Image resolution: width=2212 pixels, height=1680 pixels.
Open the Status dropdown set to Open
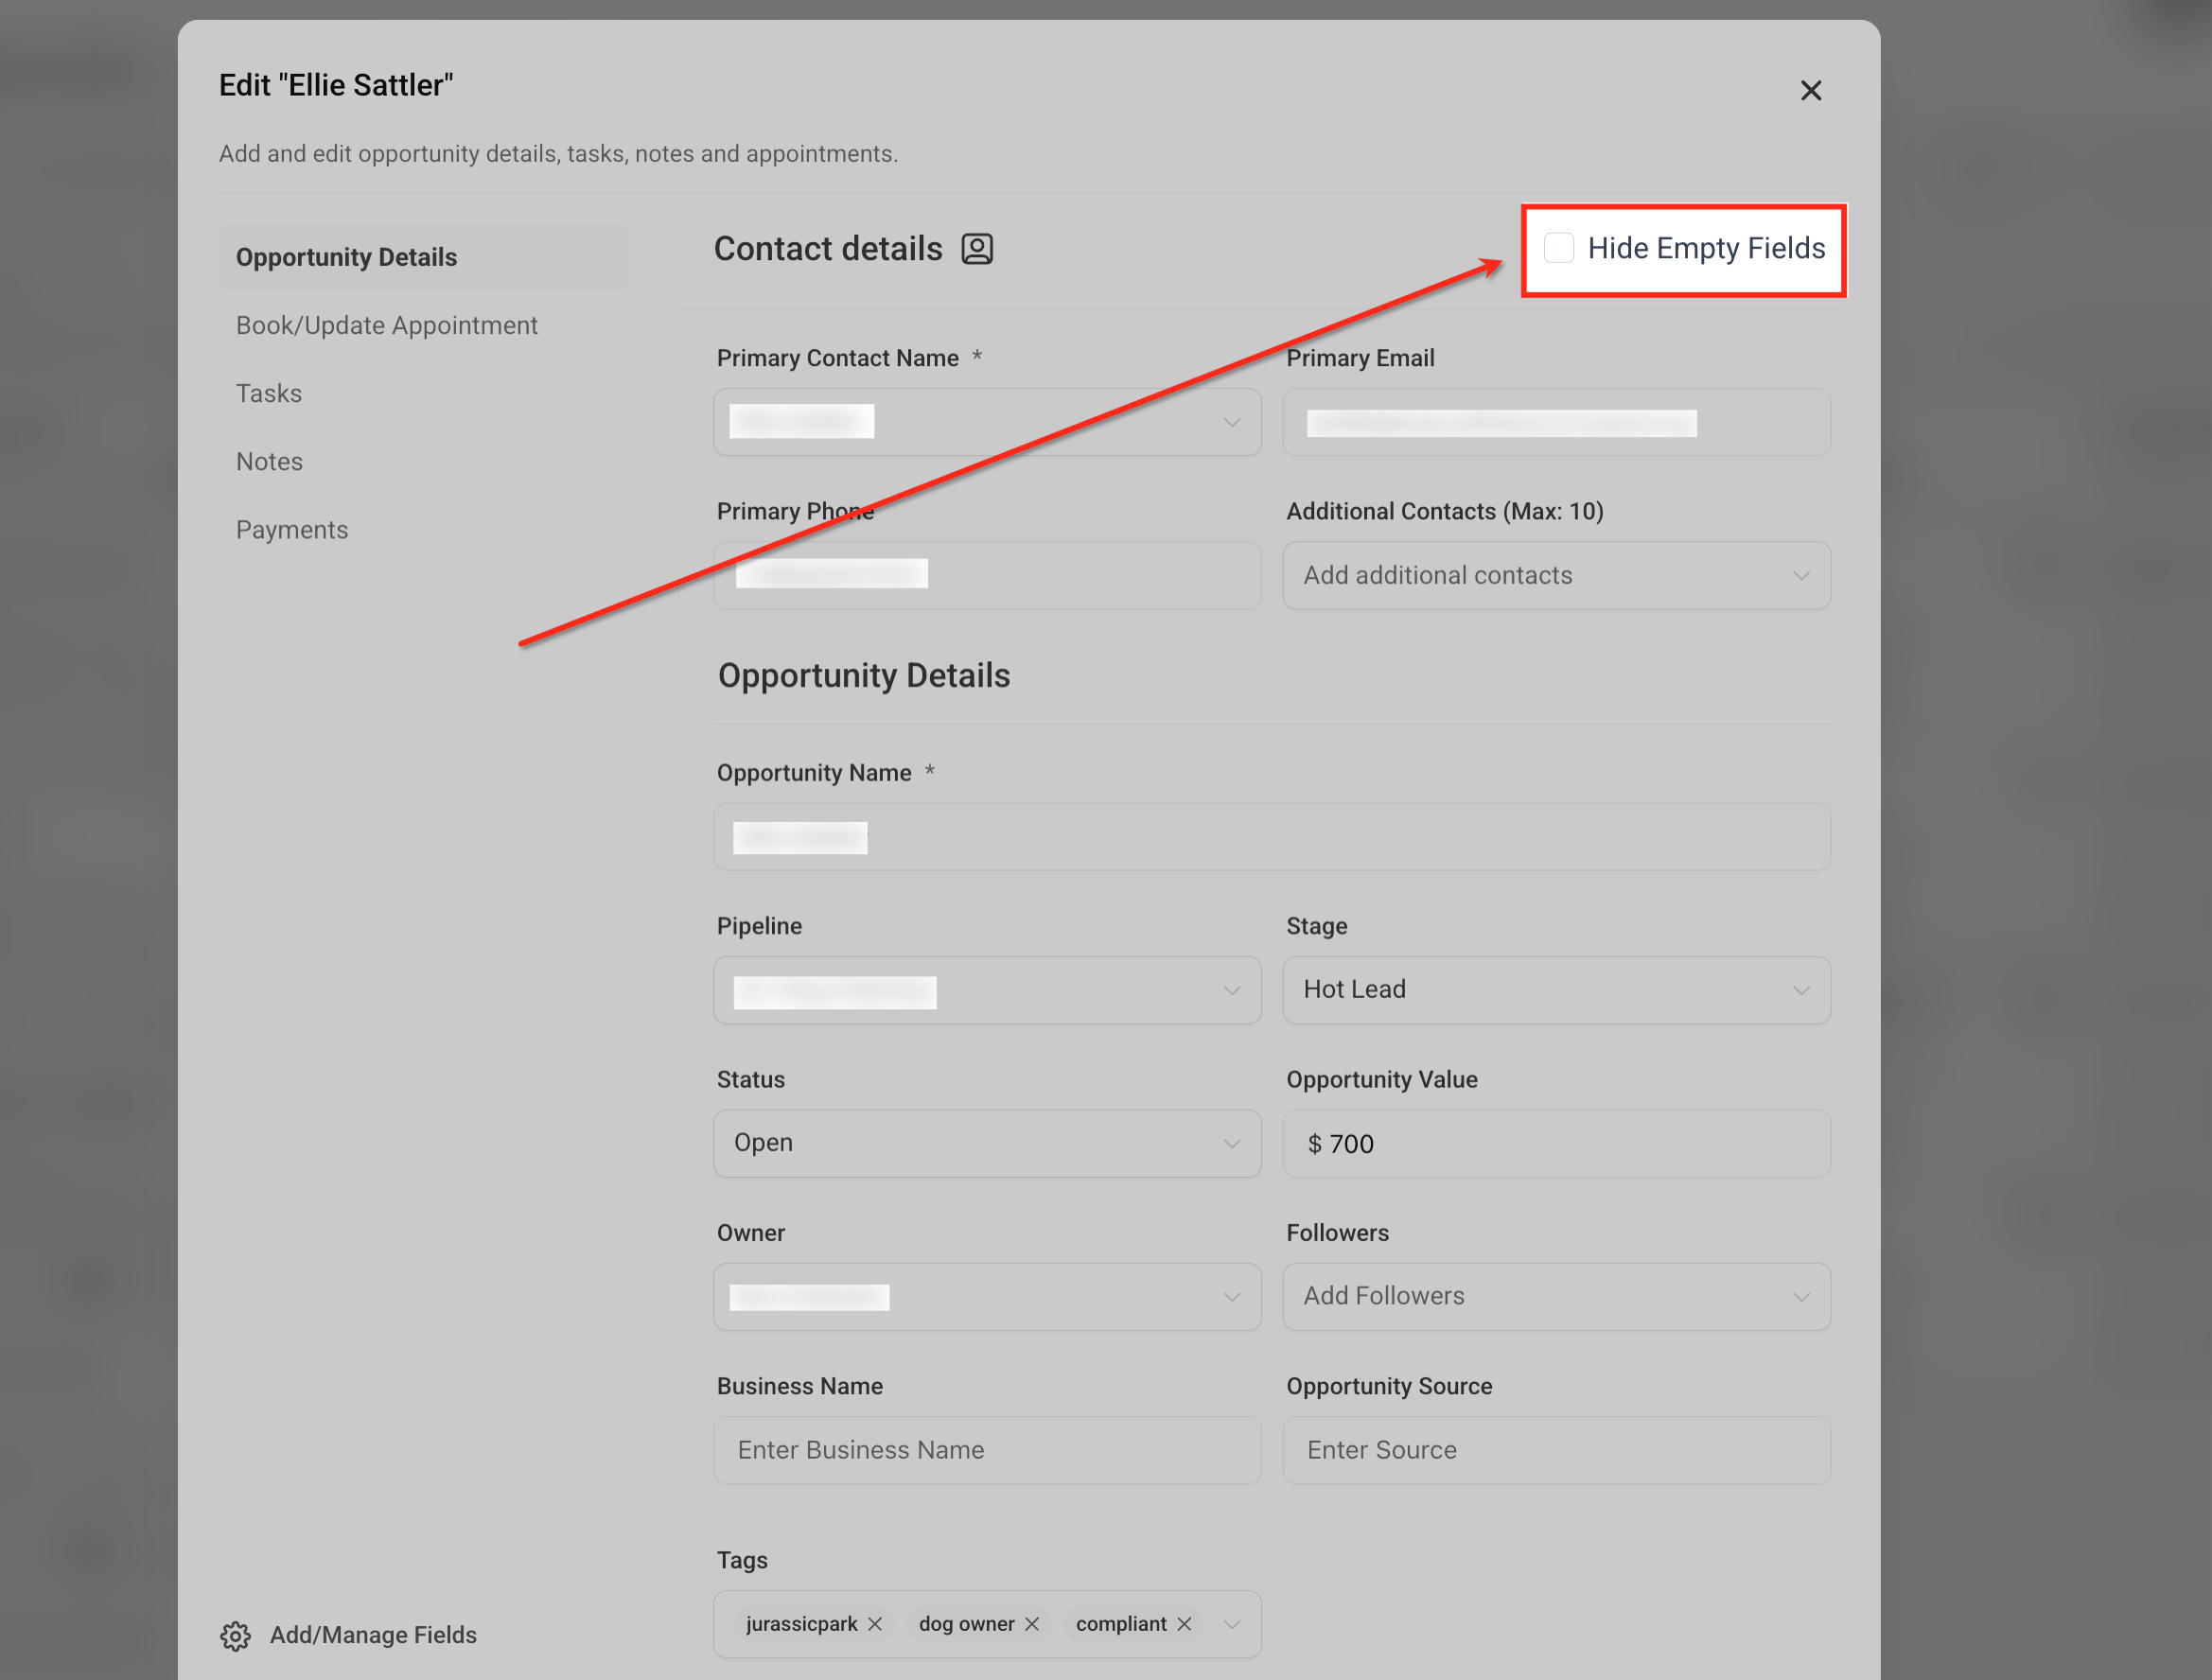[x=986, y=1143]
